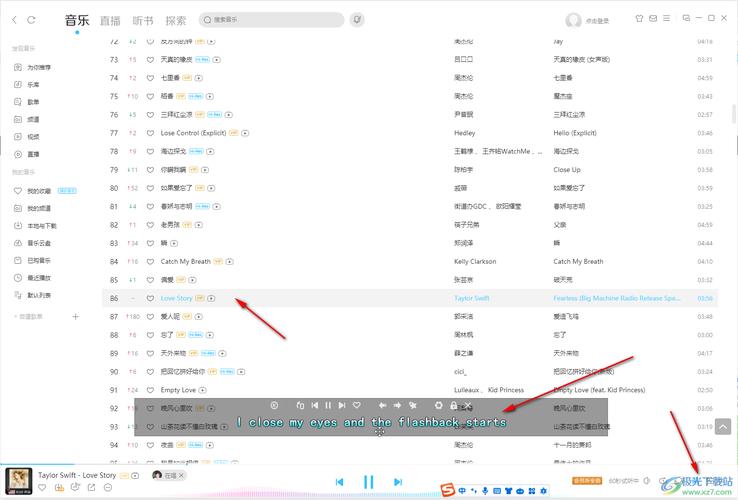Viewport: 738px width, 500px height.
Task: Close the 在唱 singing tag
Action: click(181, 476)
